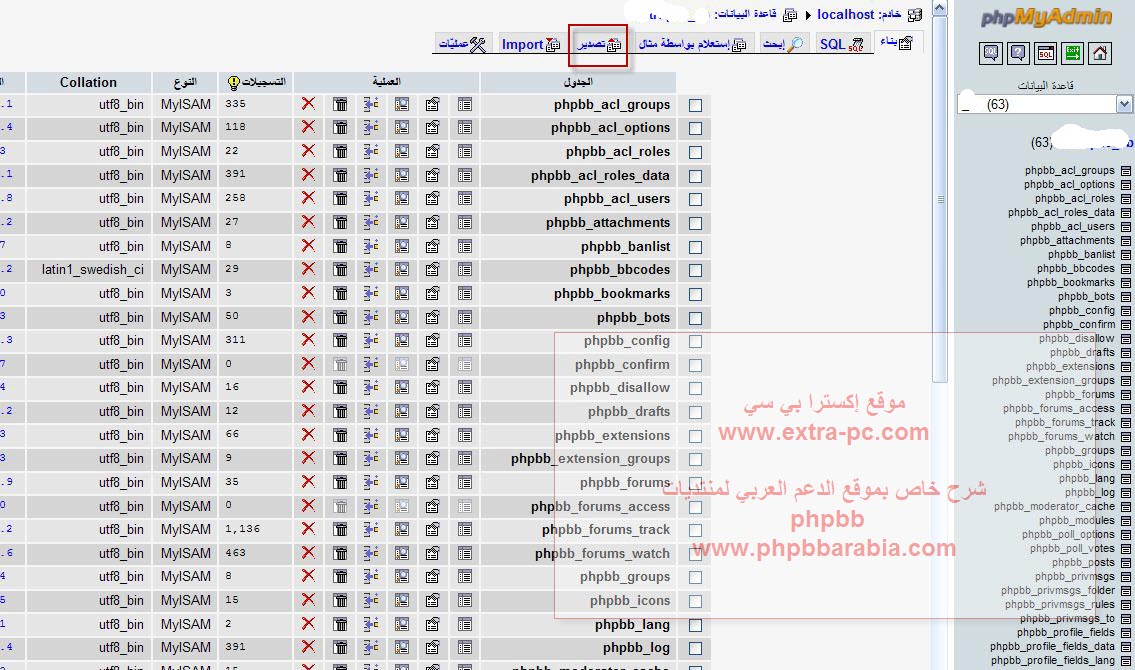The height and width of the screenshot is (670, 1135).
Task: Switch to the بناء (Structure) tab
Action: pyautogui.click(x=898, y=43)
